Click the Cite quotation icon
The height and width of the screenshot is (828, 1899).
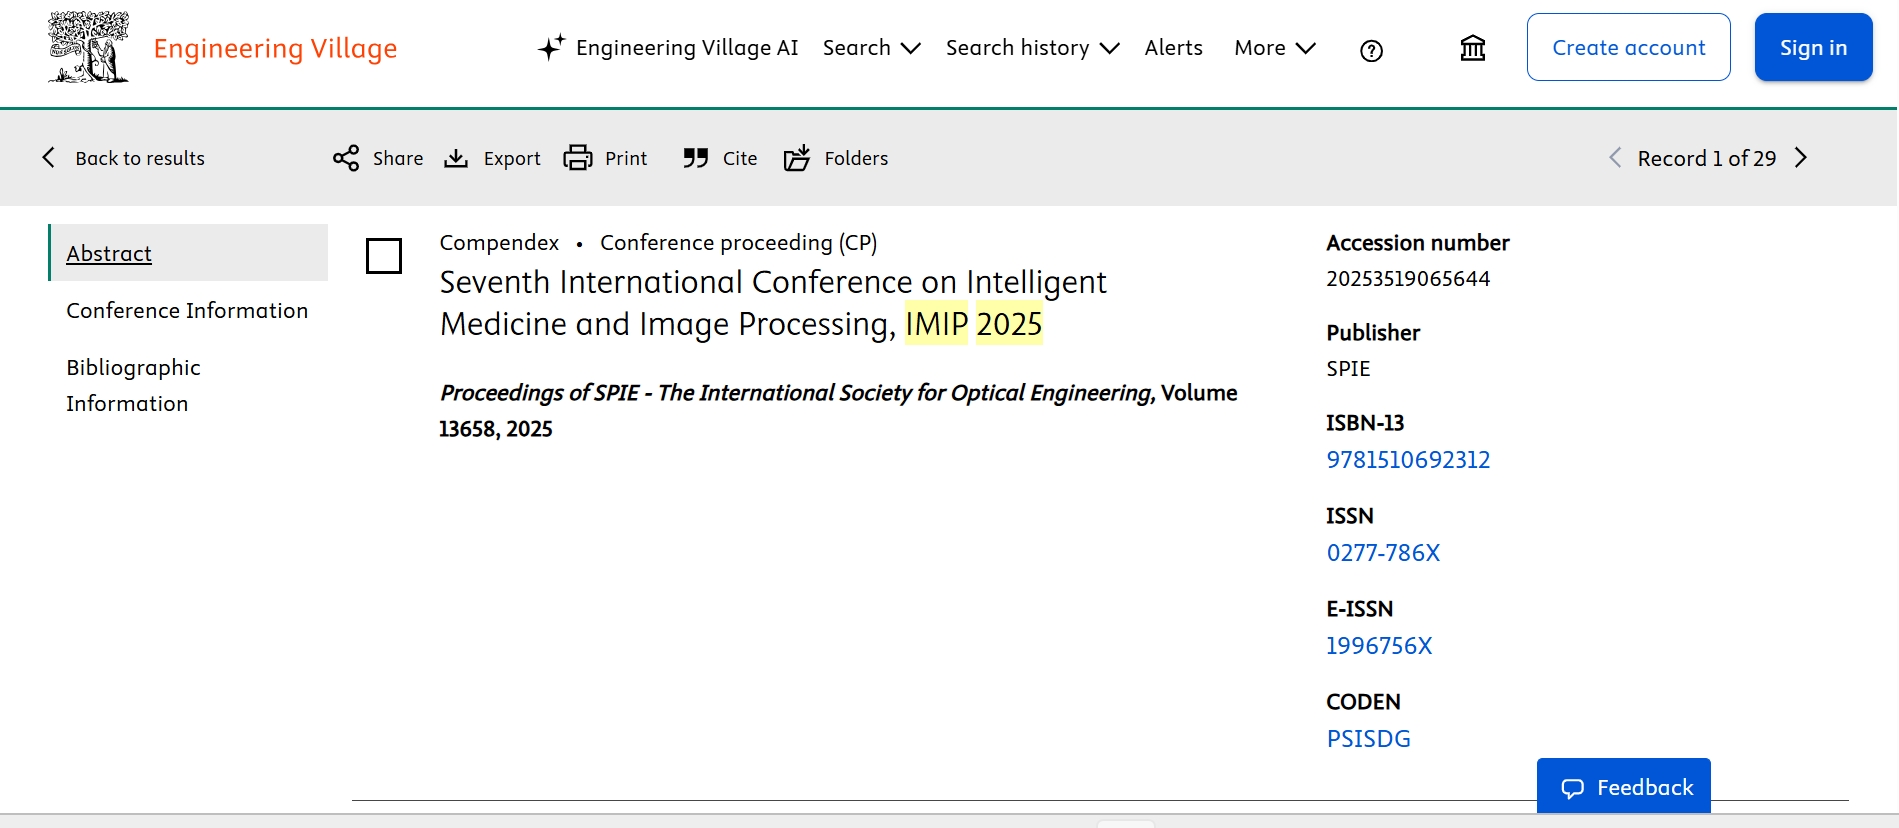point(696,158)
